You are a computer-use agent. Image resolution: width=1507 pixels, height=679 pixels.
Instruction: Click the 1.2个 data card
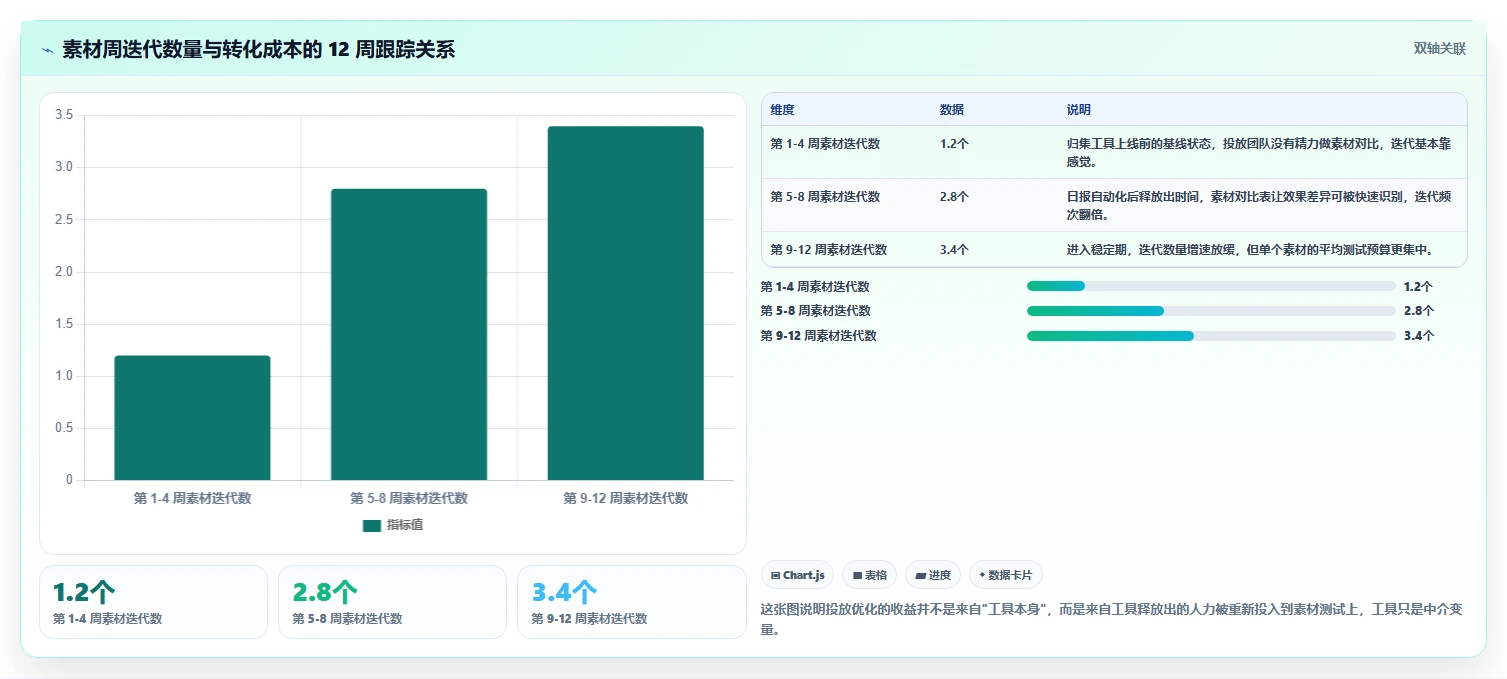click(x=153, y=602)
